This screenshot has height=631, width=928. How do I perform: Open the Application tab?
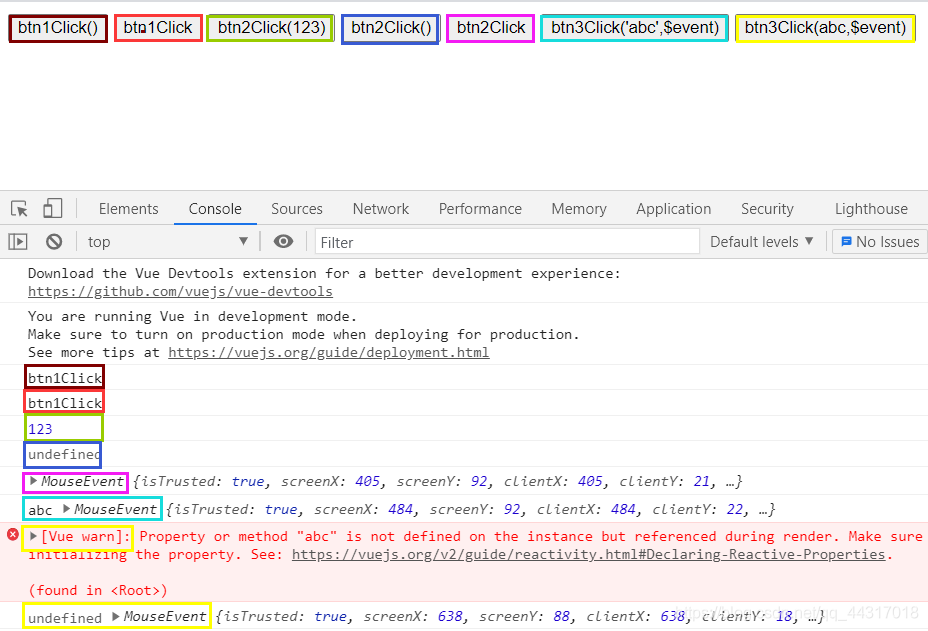coord(674,209)
